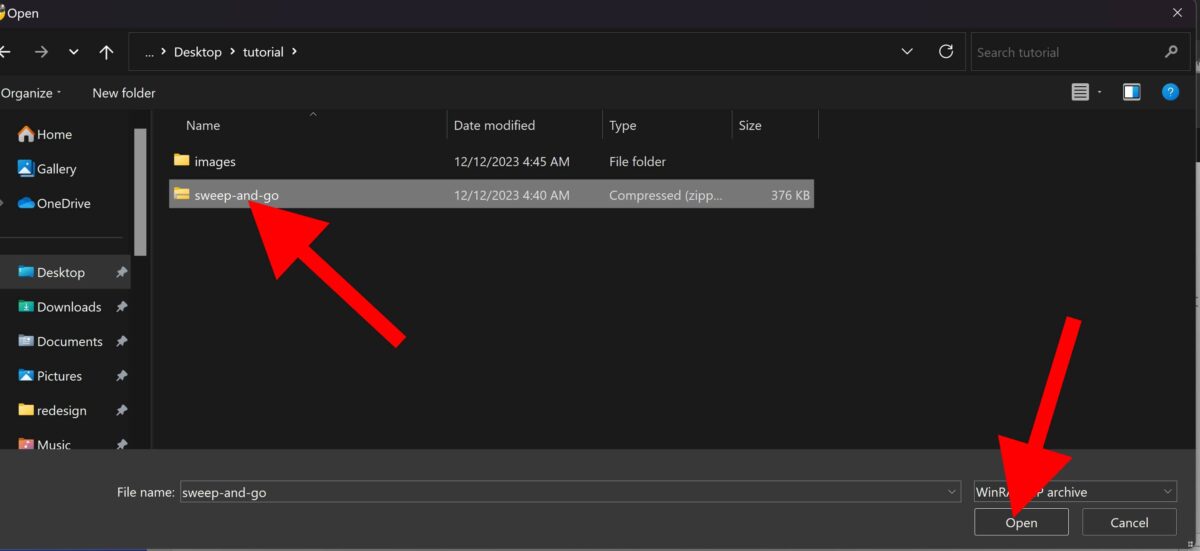
Task: Click the blue Help question mark icon
Action: click(1170, 92)
